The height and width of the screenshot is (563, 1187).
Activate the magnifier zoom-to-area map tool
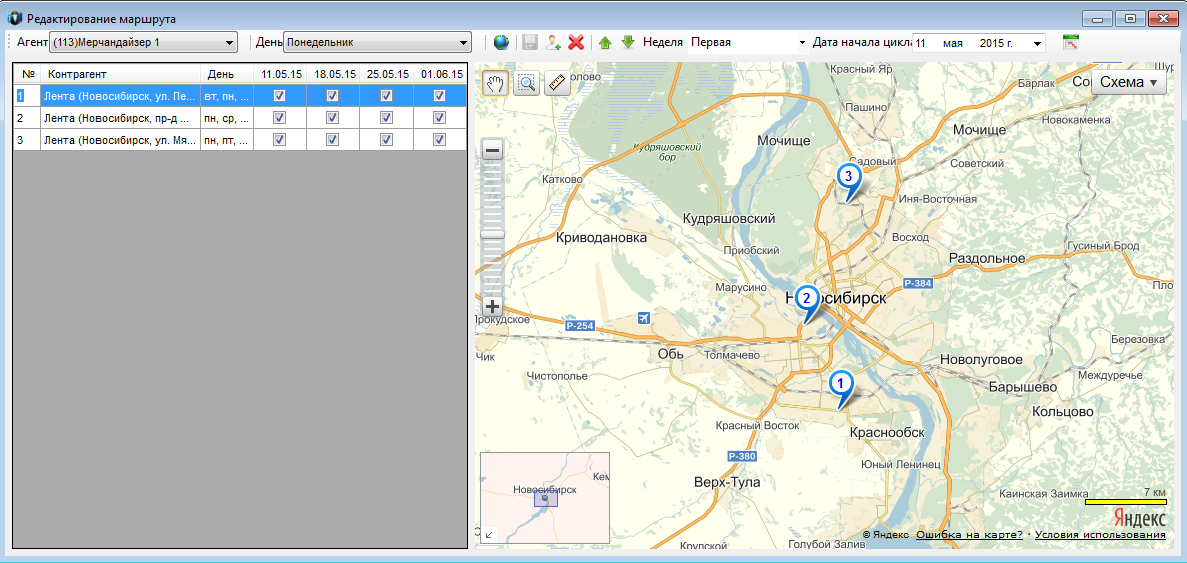click(526, 83)
